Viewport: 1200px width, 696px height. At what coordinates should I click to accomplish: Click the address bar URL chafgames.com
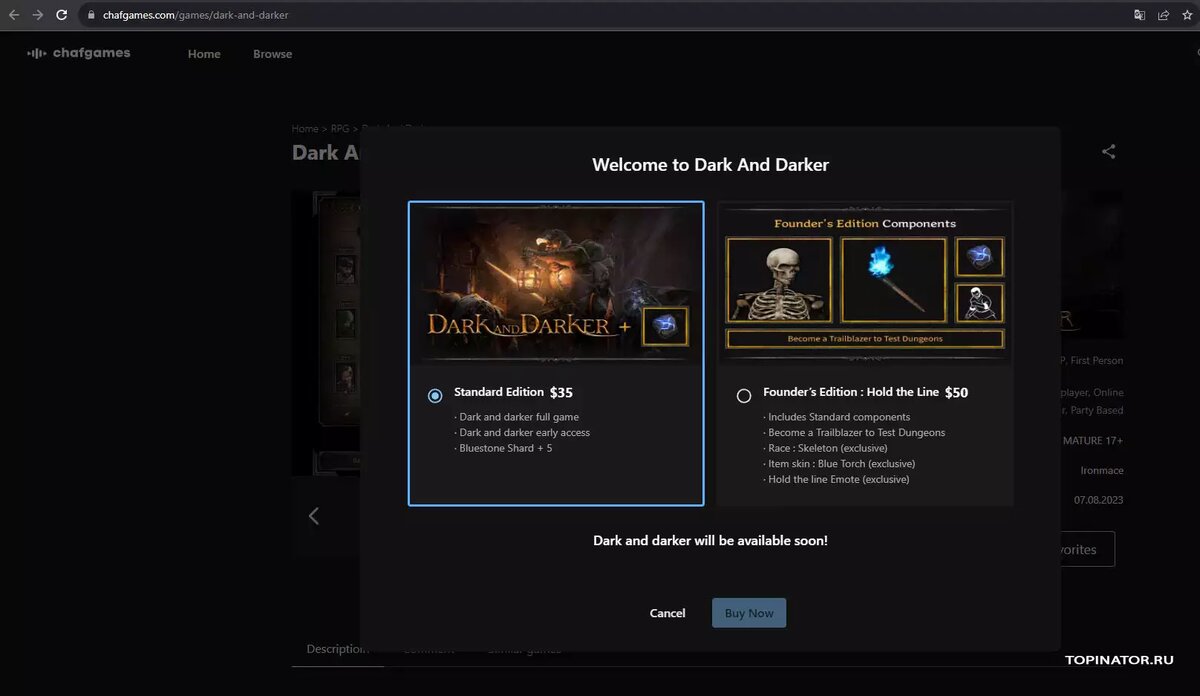coord(195,15)
